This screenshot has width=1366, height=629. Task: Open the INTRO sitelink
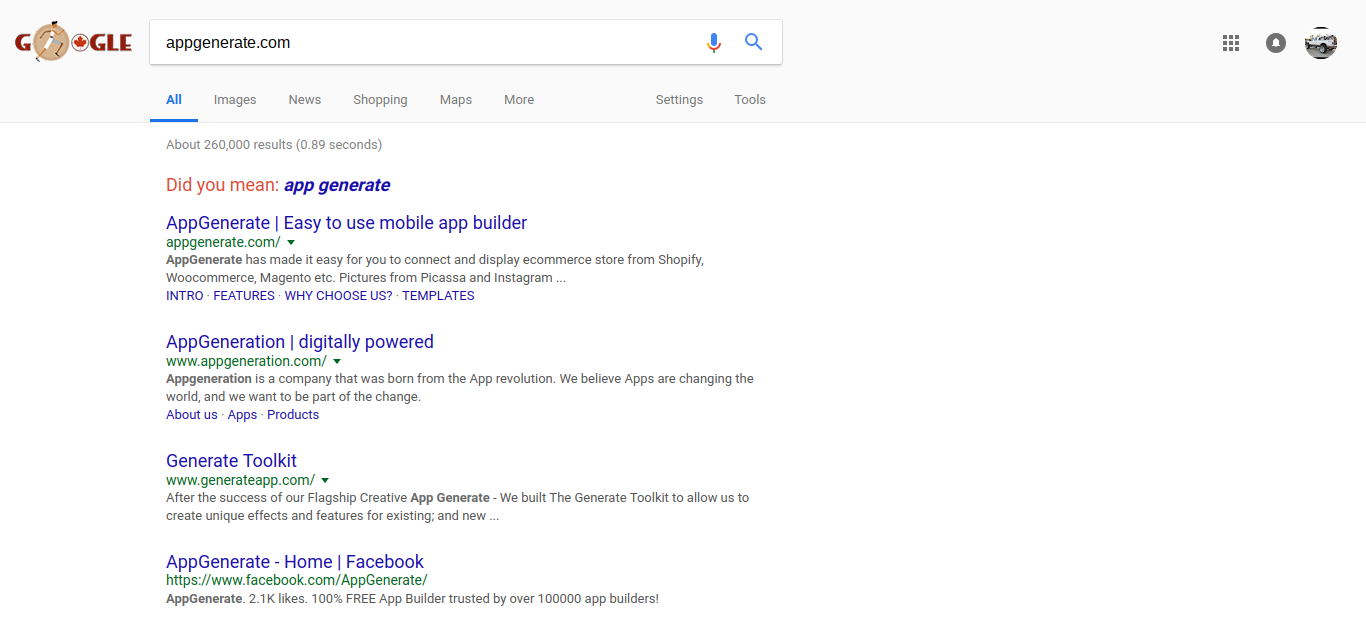pos(185,296)
